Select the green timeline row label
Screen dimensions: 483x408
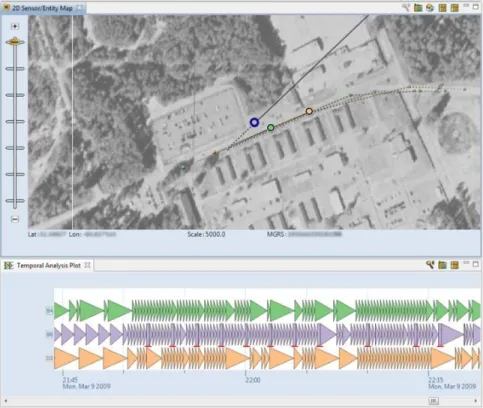click(x=49, y=311)
